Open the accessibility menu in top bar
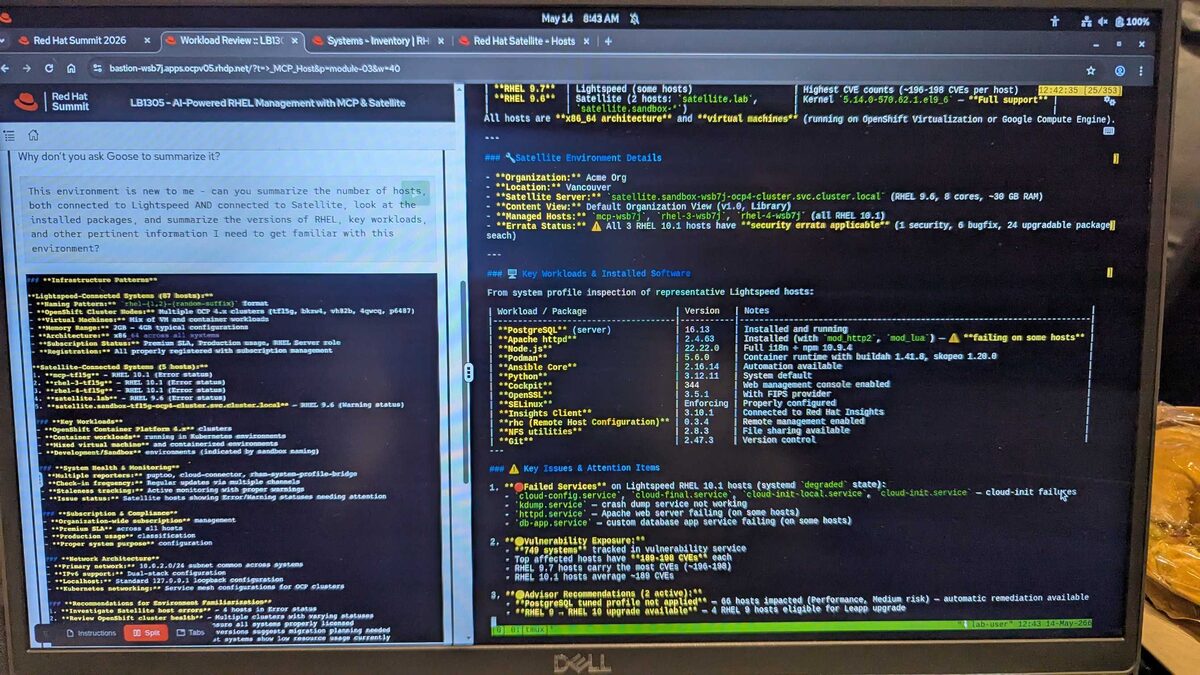Viewport: 1200px width, 675px height. 1054,20
